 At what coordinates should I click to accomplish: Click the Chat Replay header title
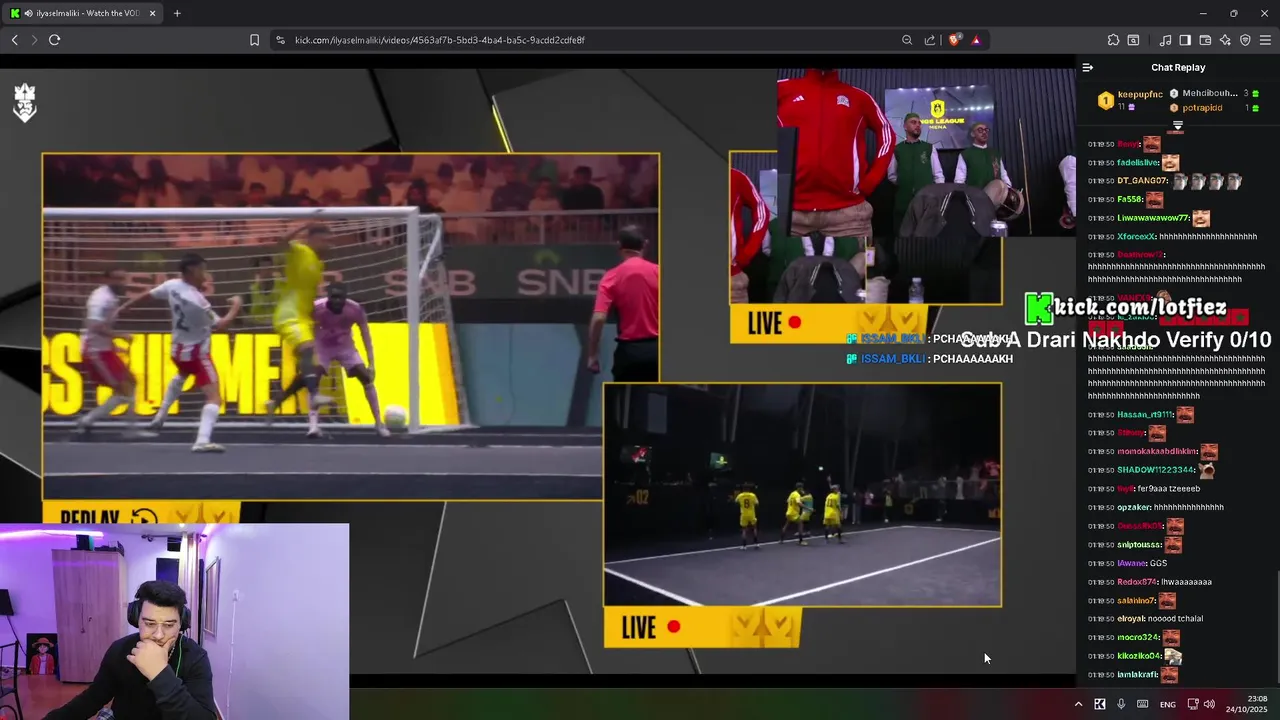coord(1178,68)
